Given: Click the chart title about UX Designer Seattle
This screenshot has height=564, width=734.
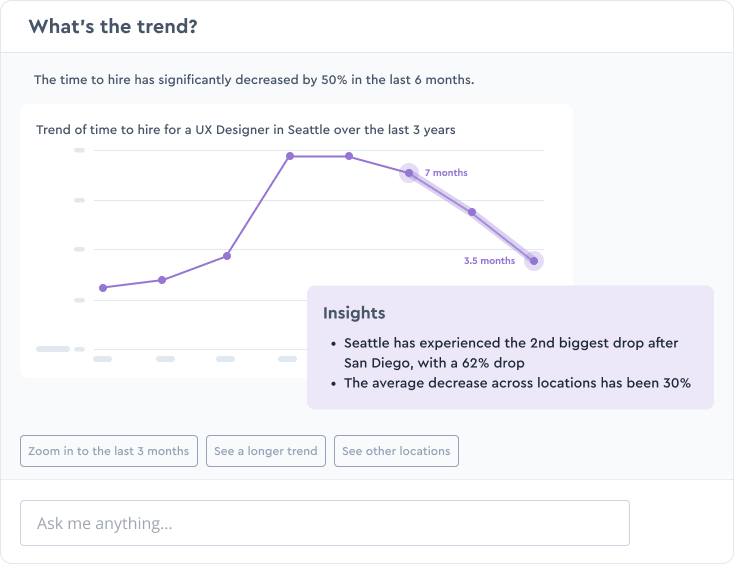Looking at the screenshot, I should coord(246,130).
